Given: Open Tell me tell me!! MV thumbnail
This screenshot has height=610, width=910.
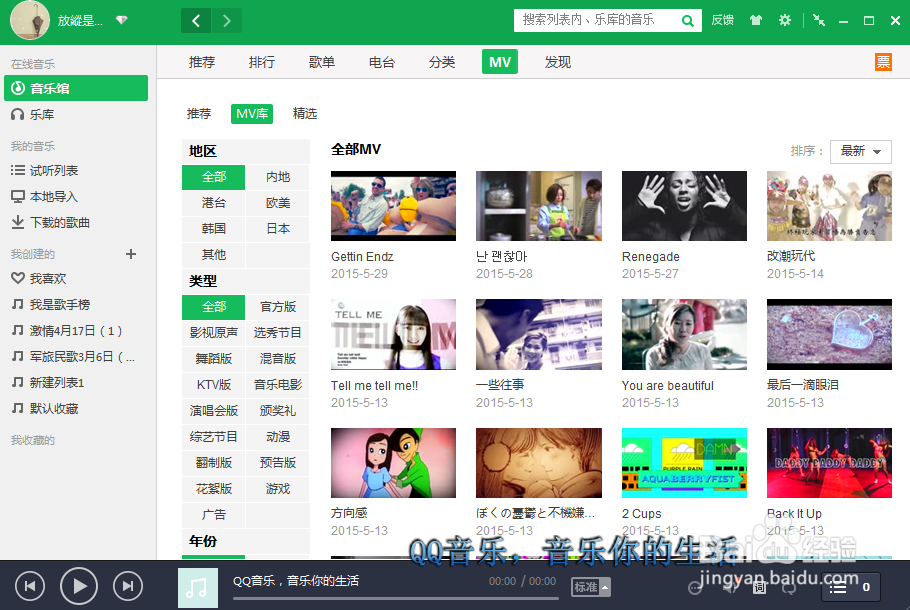Looking at the screenshot, I should point(393,334).
